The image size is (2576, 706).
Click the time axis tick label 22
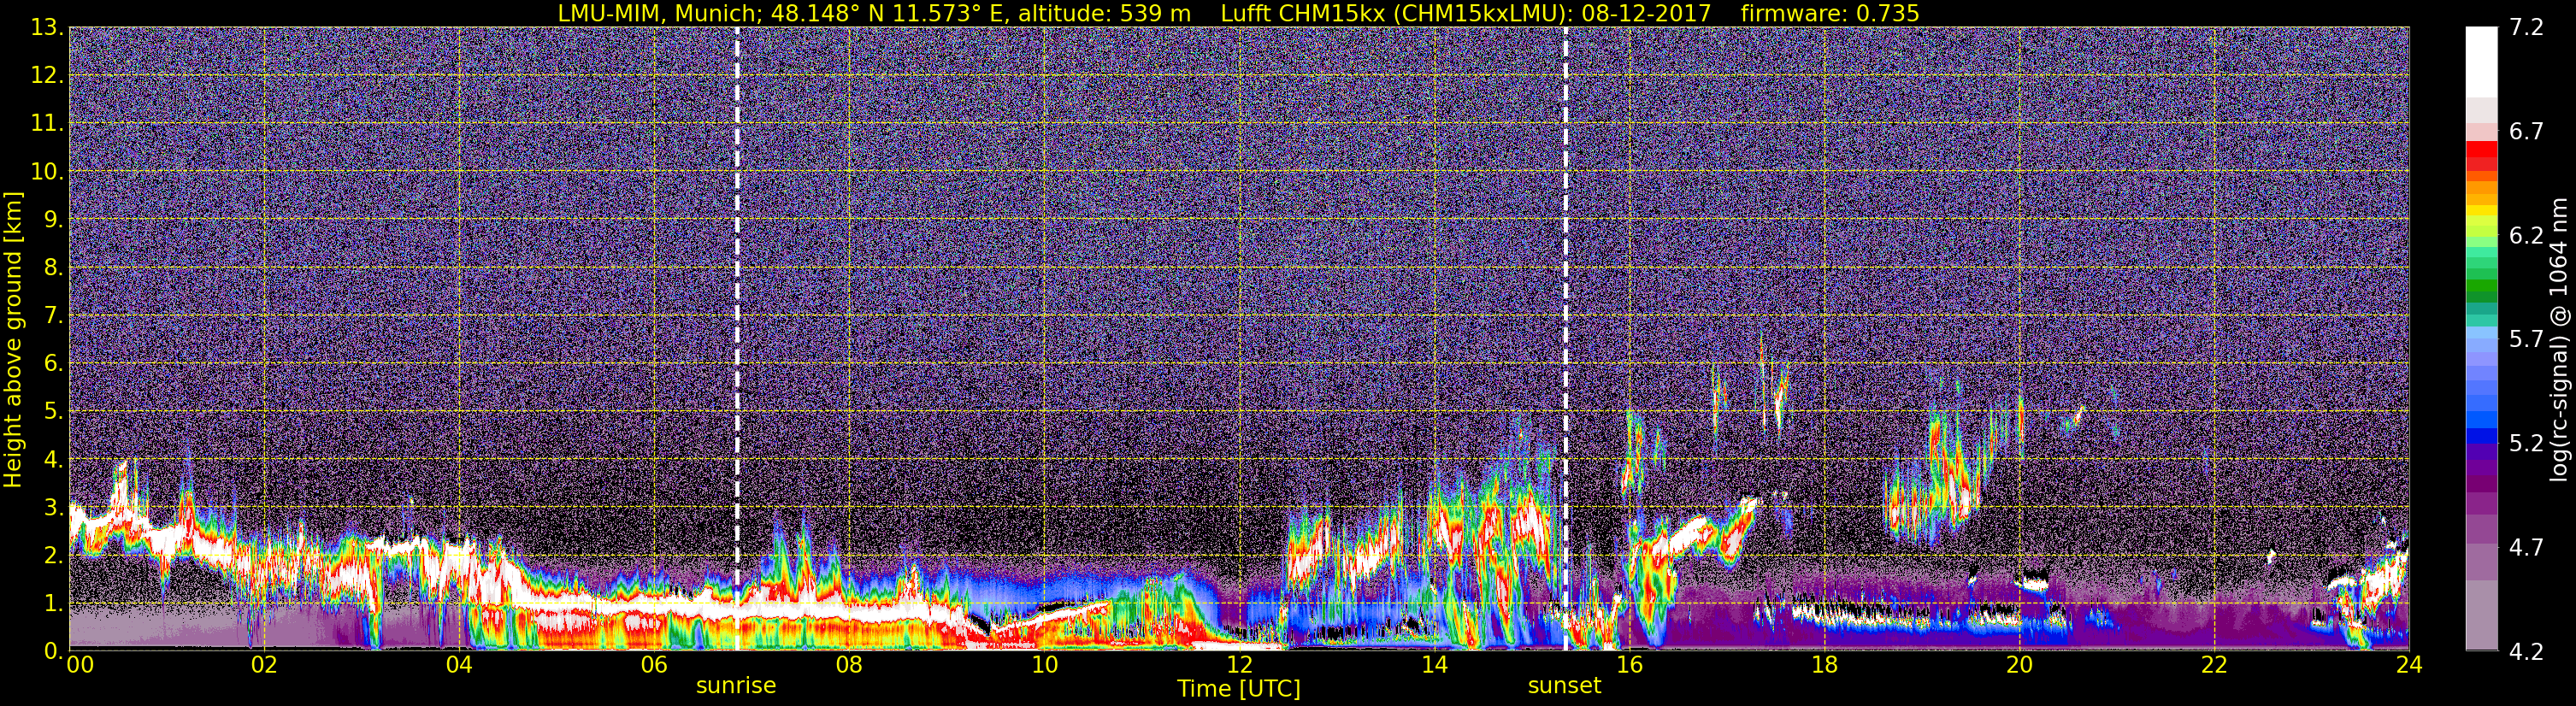pos(2214,666)
